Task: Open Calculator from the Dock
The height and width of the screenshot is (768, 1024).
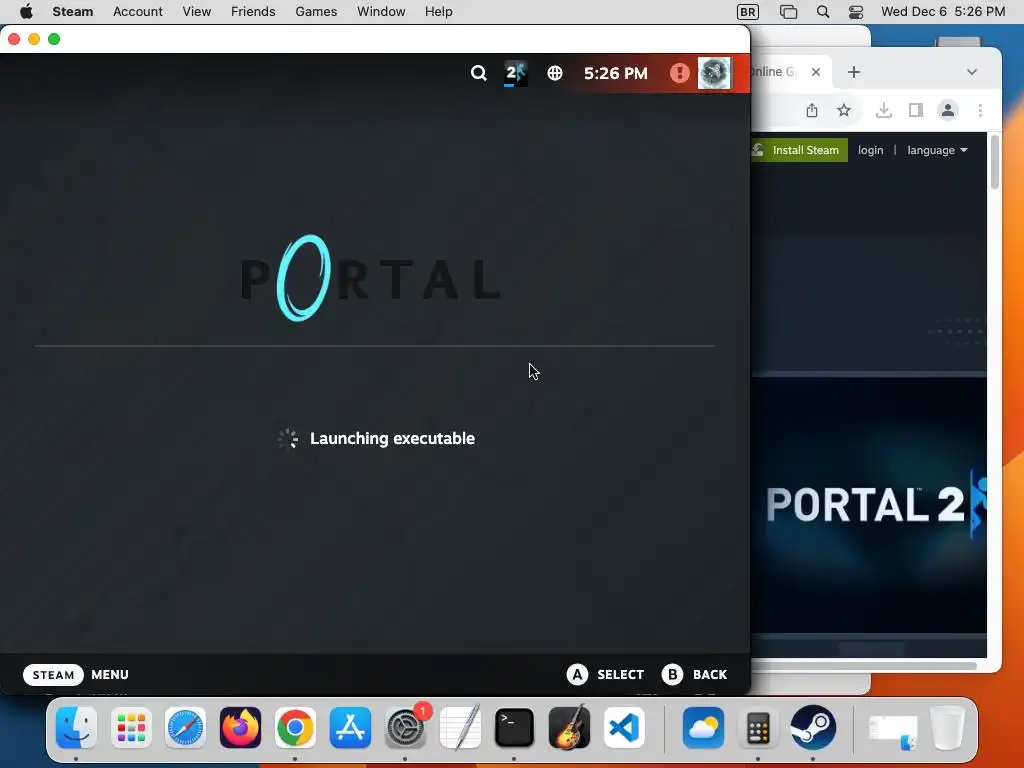Action: 758,728
